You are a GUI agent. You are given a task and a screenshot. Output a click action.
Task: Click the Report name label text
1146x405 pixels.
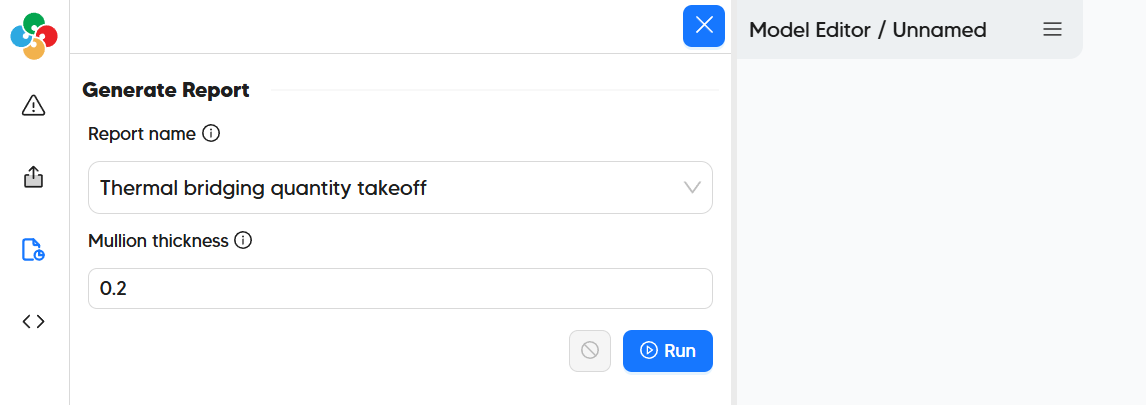142,133
